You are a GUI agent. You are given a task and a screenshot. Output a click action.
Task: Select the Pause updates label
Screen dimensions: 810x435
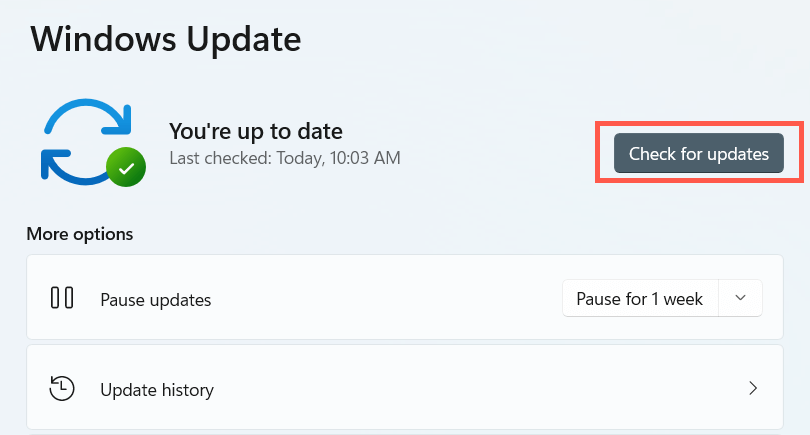156,299
